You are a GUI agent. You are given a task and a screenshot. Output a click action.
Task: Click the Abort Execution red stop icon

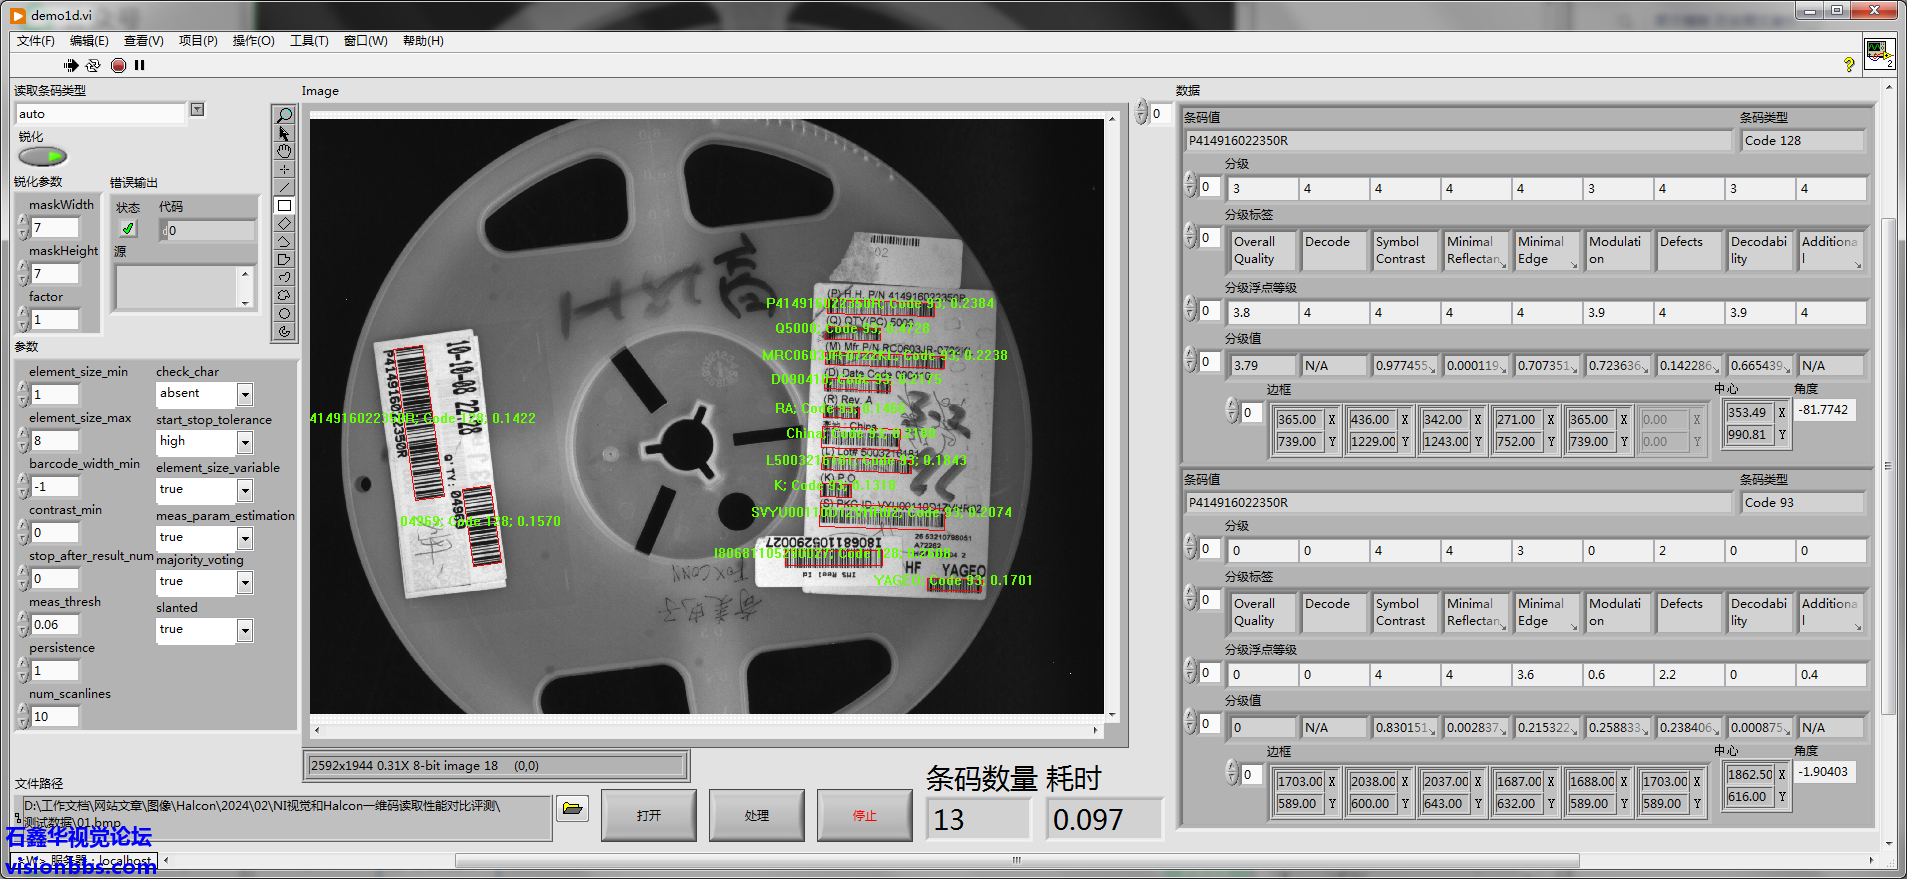[118, 65]
